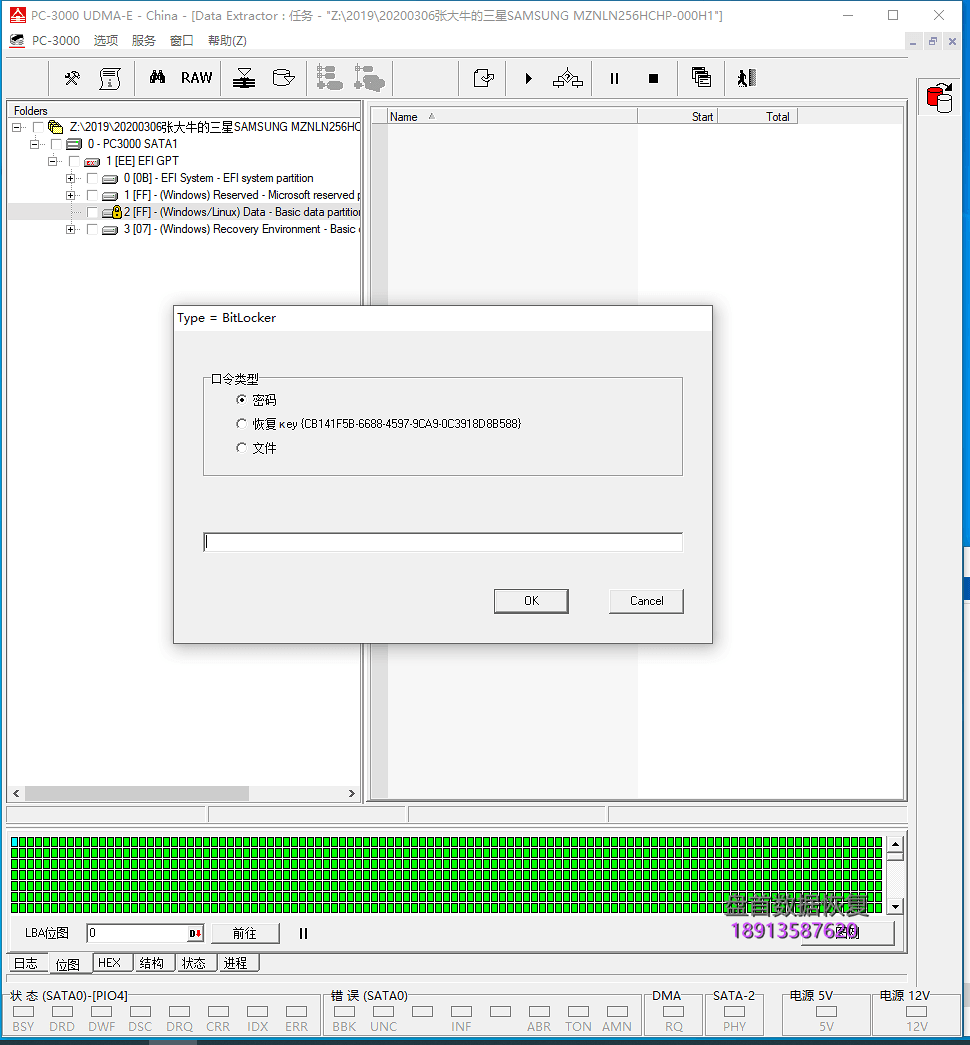Check the Recovery Environment partition checkbox
Viewport: 970px width, 1045px height.
tap(92, 229)
